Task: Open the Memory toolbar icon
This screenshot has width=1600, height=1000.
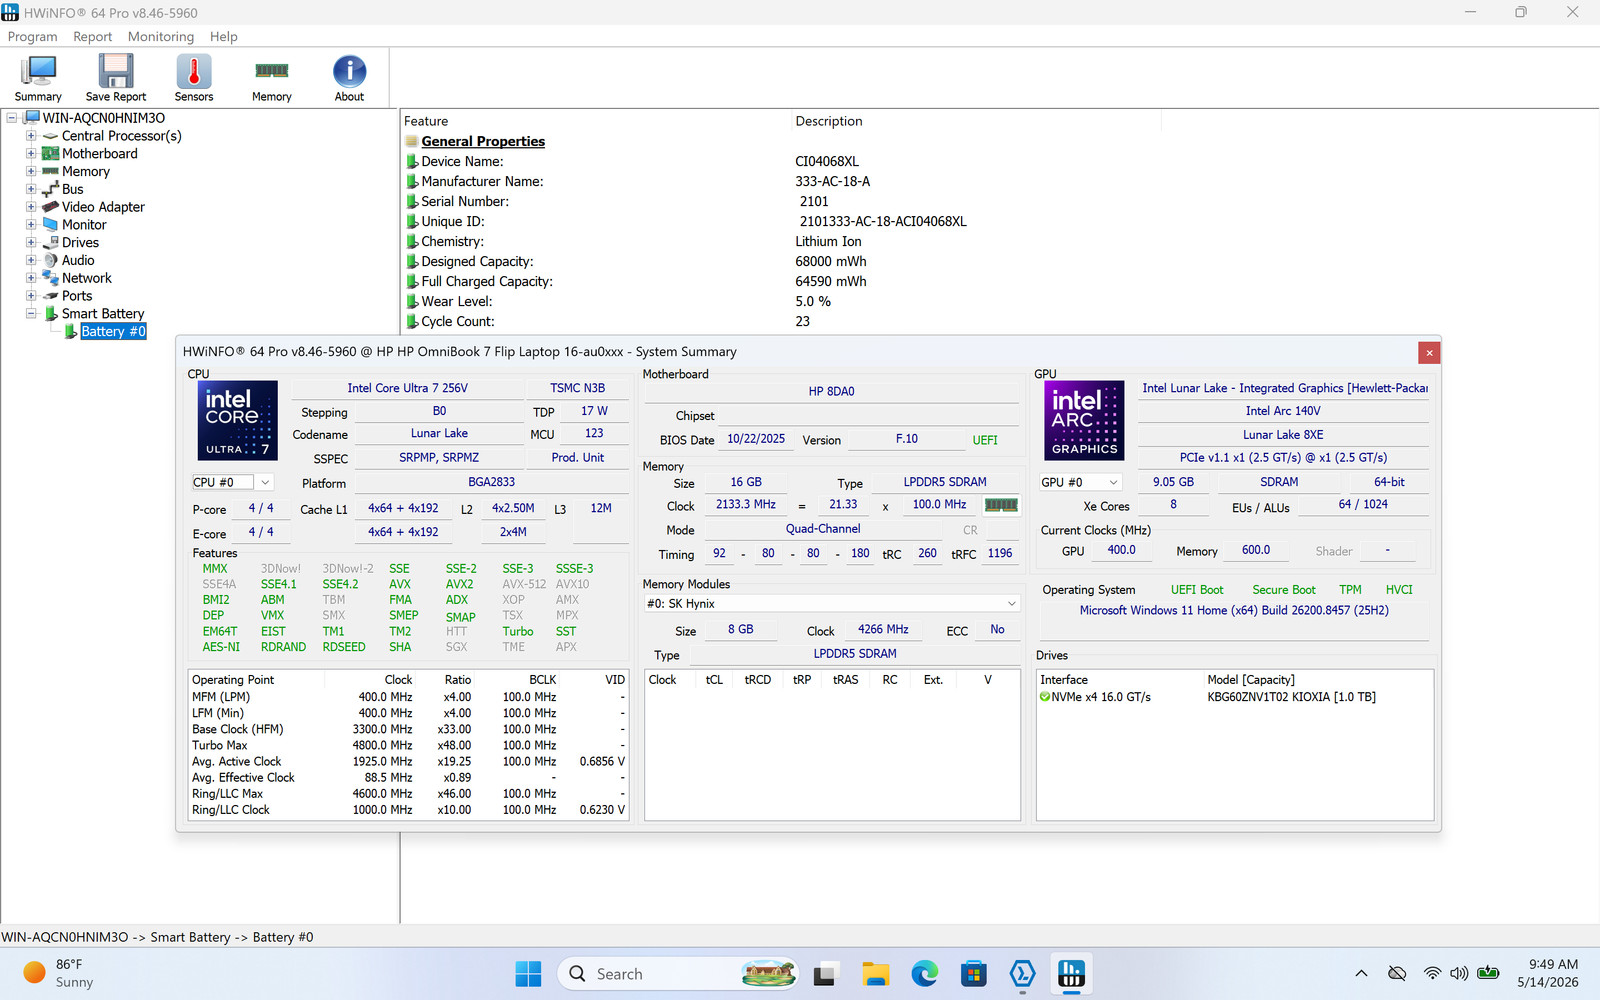Action: [272, 78]
